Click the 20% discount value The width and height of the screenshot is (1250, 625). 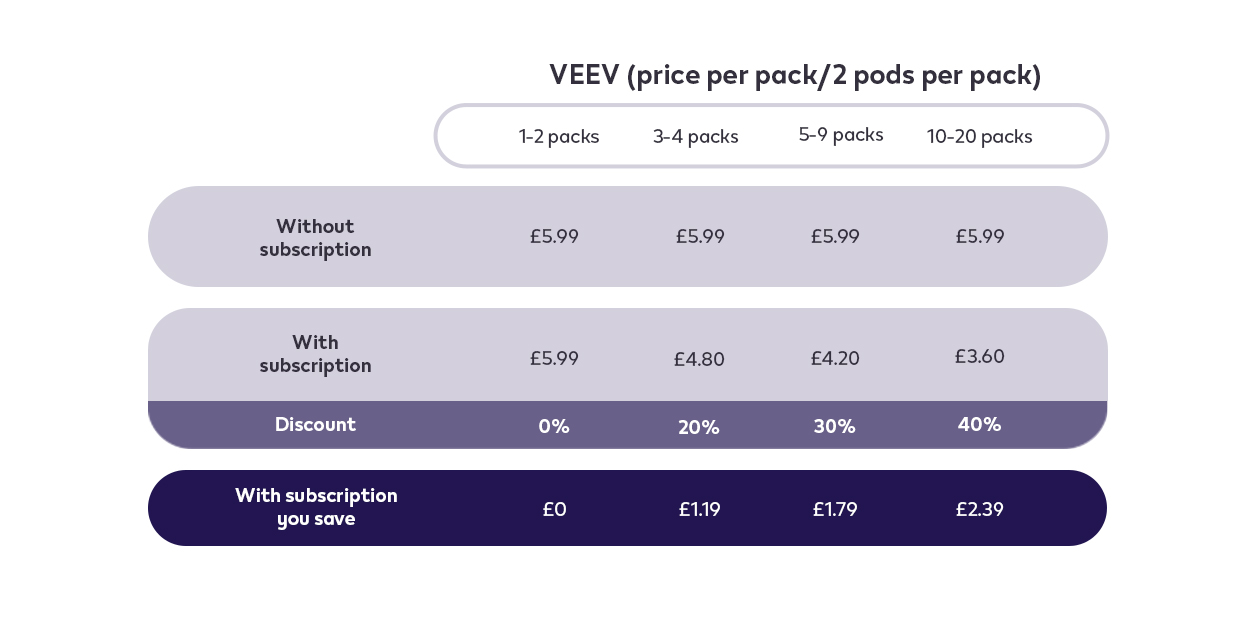pos(699,428)
